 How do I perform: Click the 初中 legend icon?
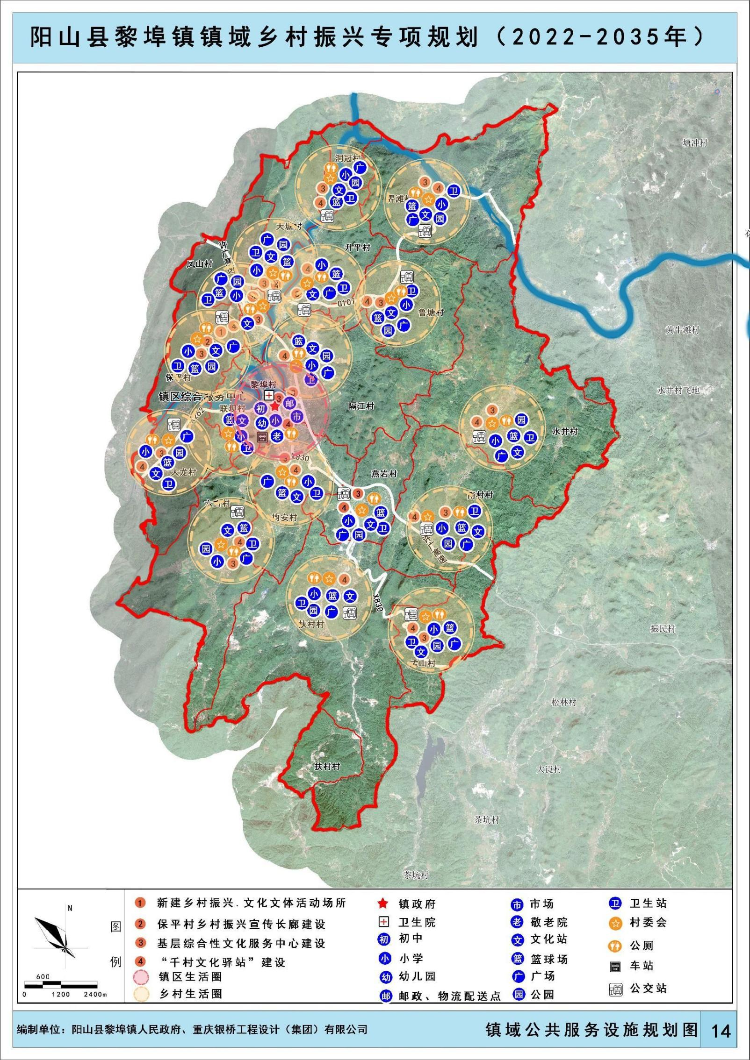(x=383, y=940)
